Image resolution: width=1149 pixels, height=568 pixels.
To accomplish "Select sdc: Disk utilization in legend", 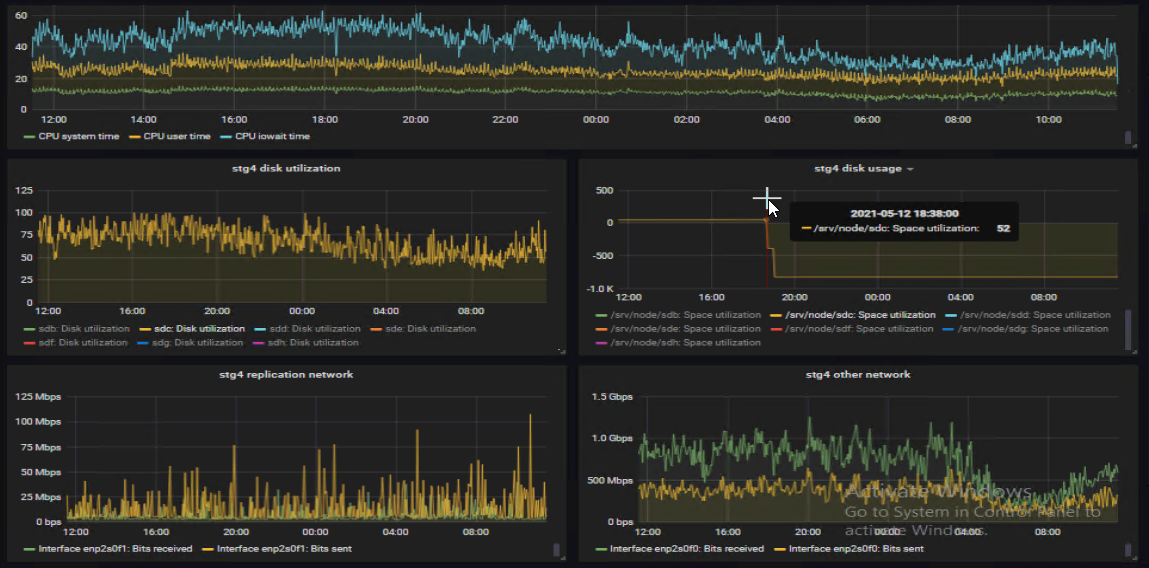I will click(200, 328).
